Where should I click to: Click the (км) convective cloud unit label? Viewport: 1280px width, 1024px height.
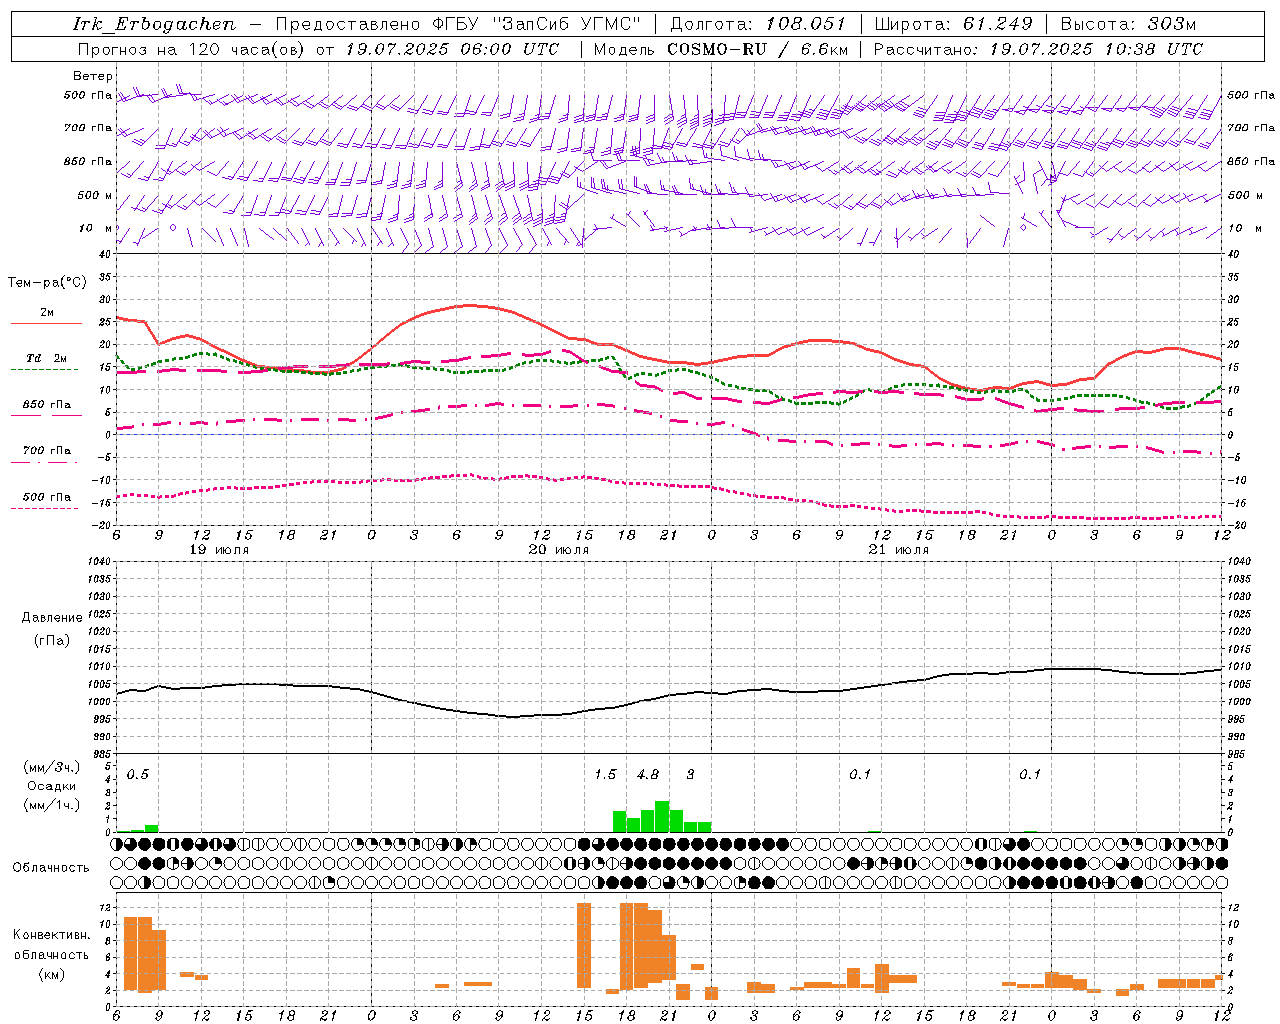coord(51,974)
